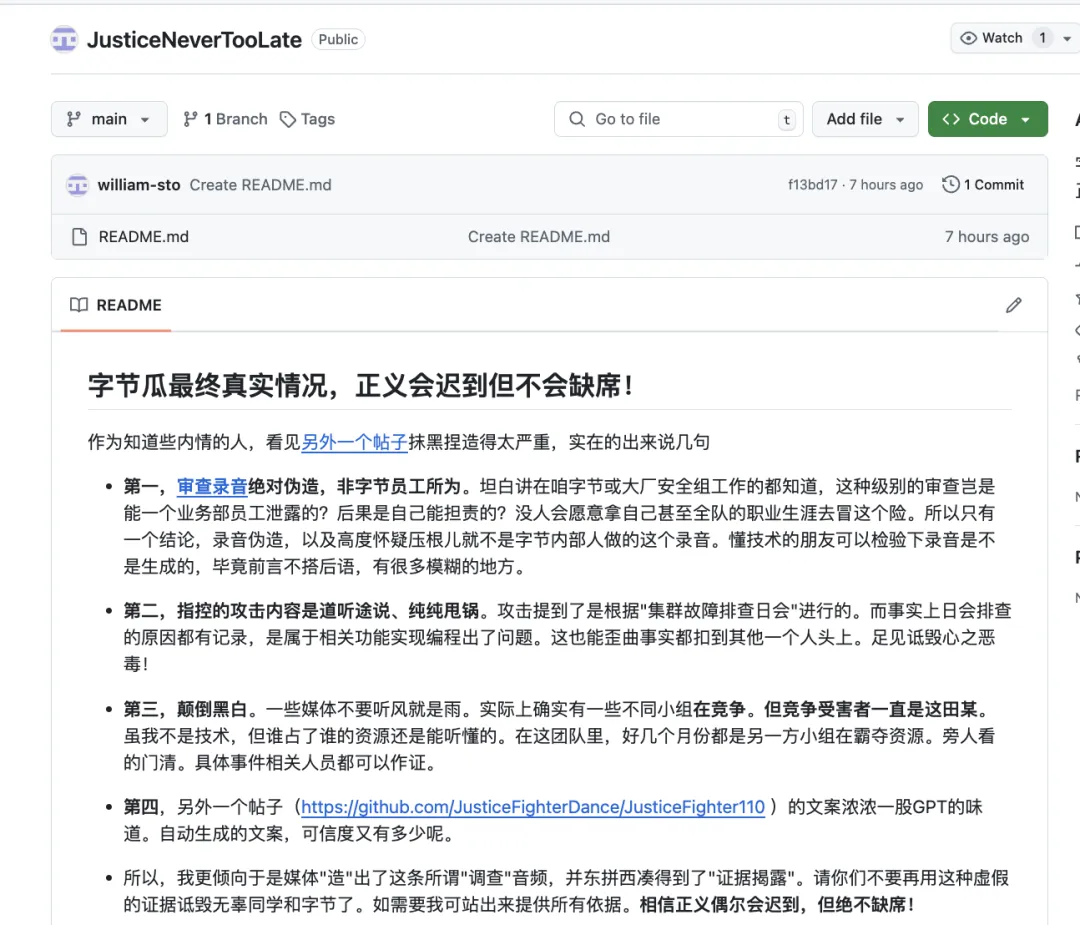Click the tag icon beside Tags
Screen dimensions: 1080x925
pos(287,120)
